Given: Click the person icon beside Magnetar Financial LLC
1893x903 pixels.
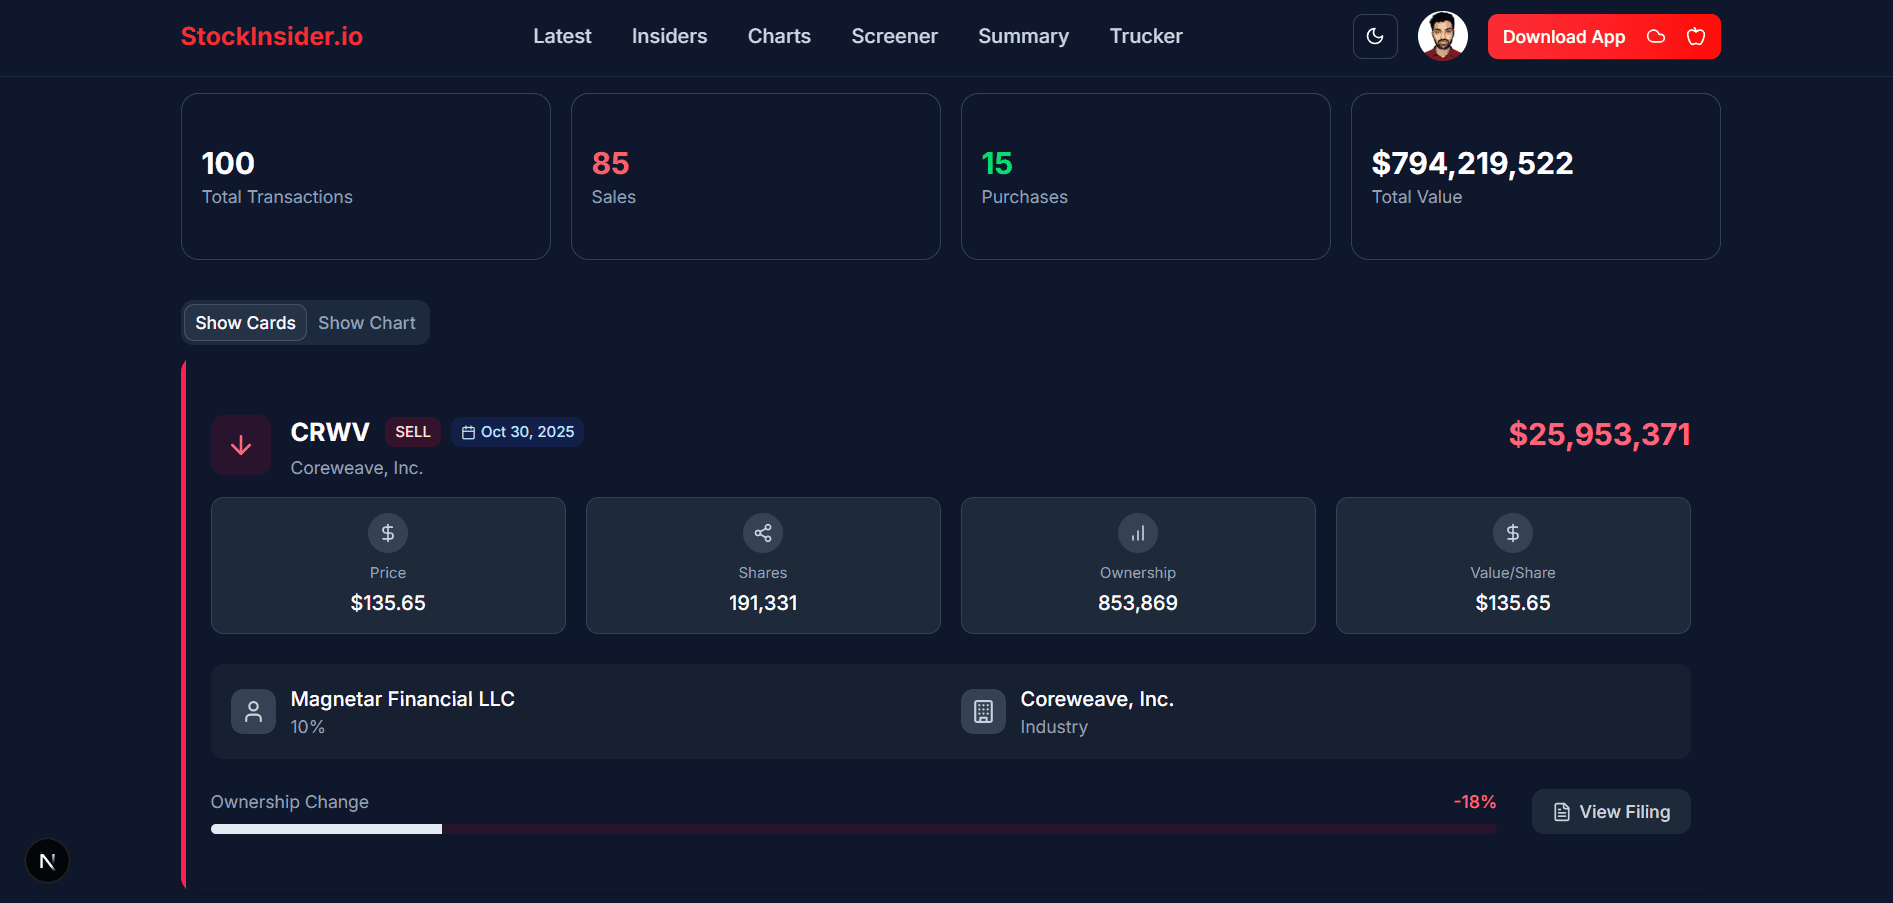Looking at the screenshot, I should pos(253,711).
